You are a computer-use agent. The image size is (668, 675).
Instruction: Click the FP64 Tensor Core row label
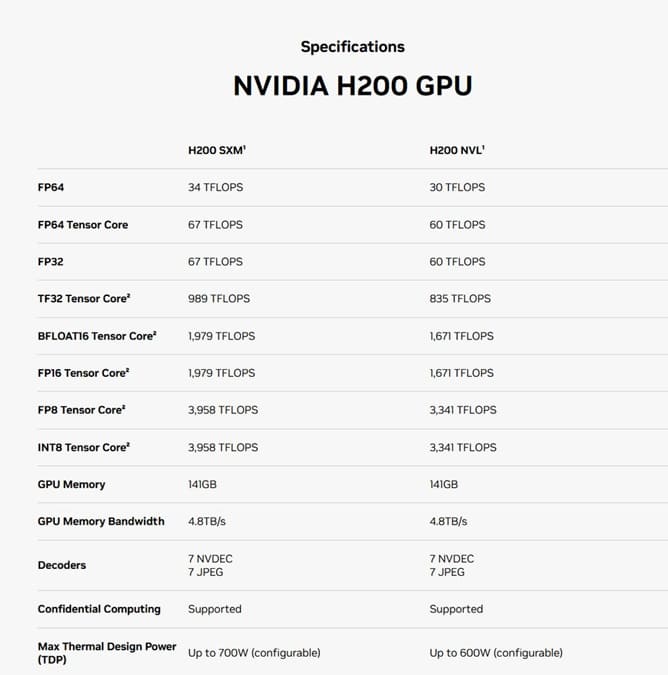pos(83,225)
